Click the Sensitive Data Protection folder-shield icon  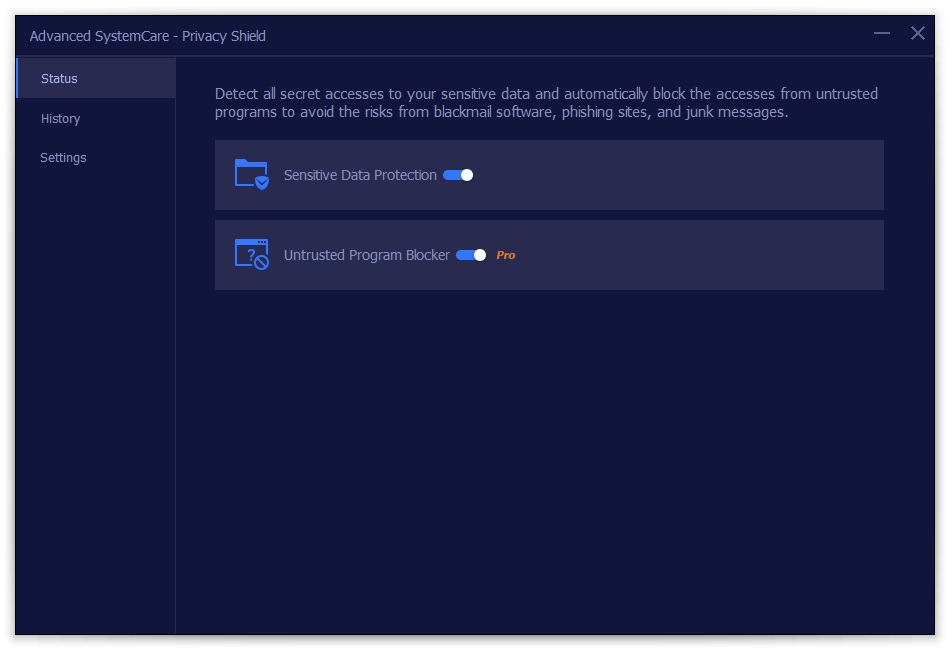[251, 175]
